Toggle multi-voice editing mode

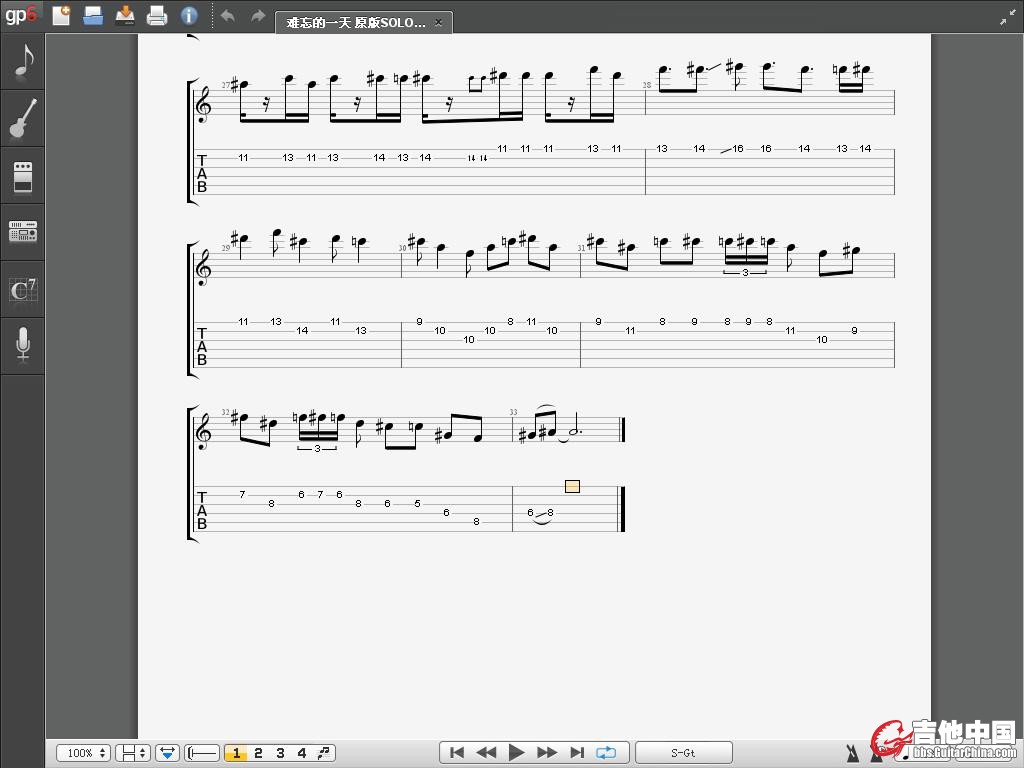[x=324, y=753]
